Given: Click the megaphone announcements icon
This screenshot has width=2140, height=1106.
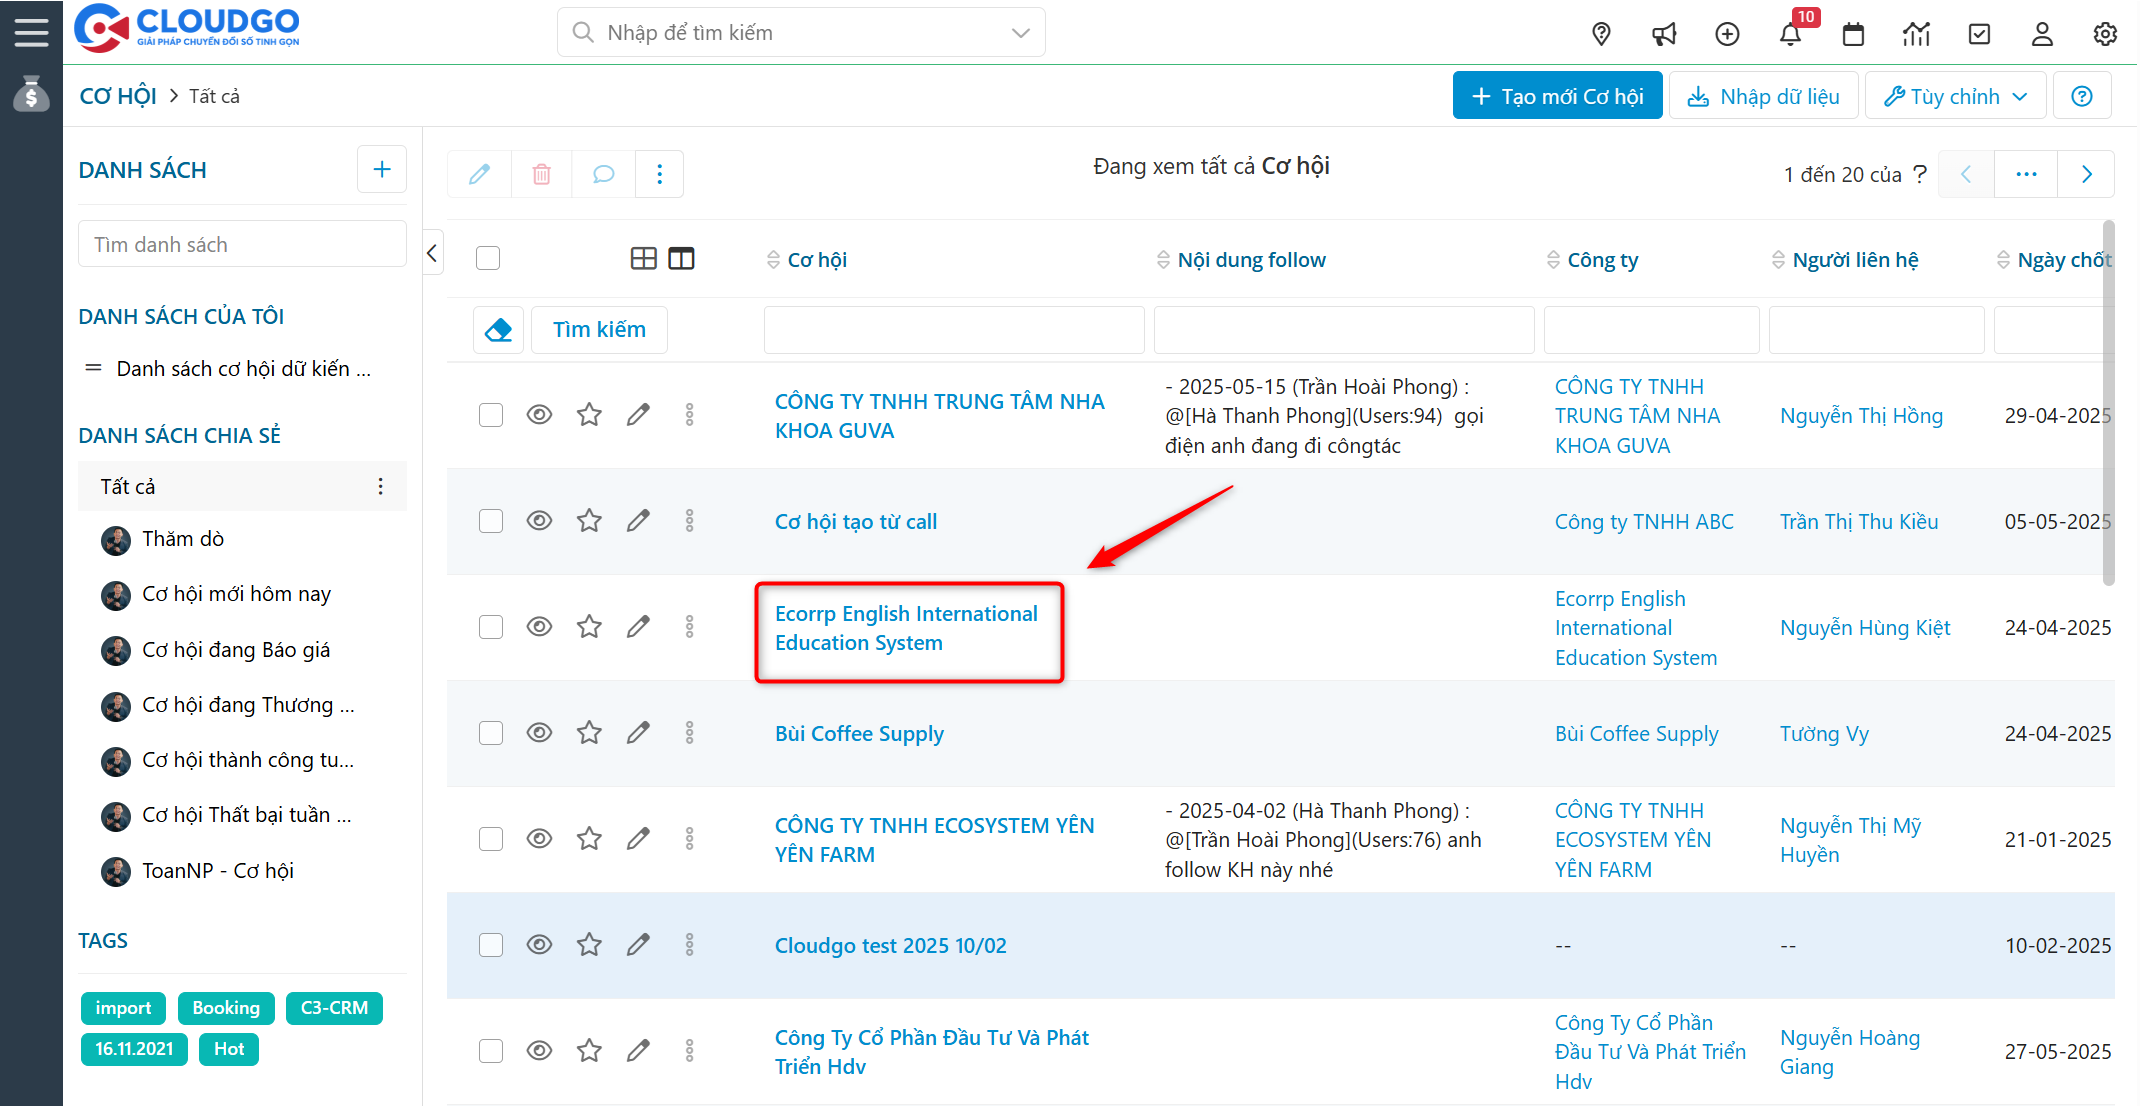Looking at the screenshot, I should [1664, 34].
